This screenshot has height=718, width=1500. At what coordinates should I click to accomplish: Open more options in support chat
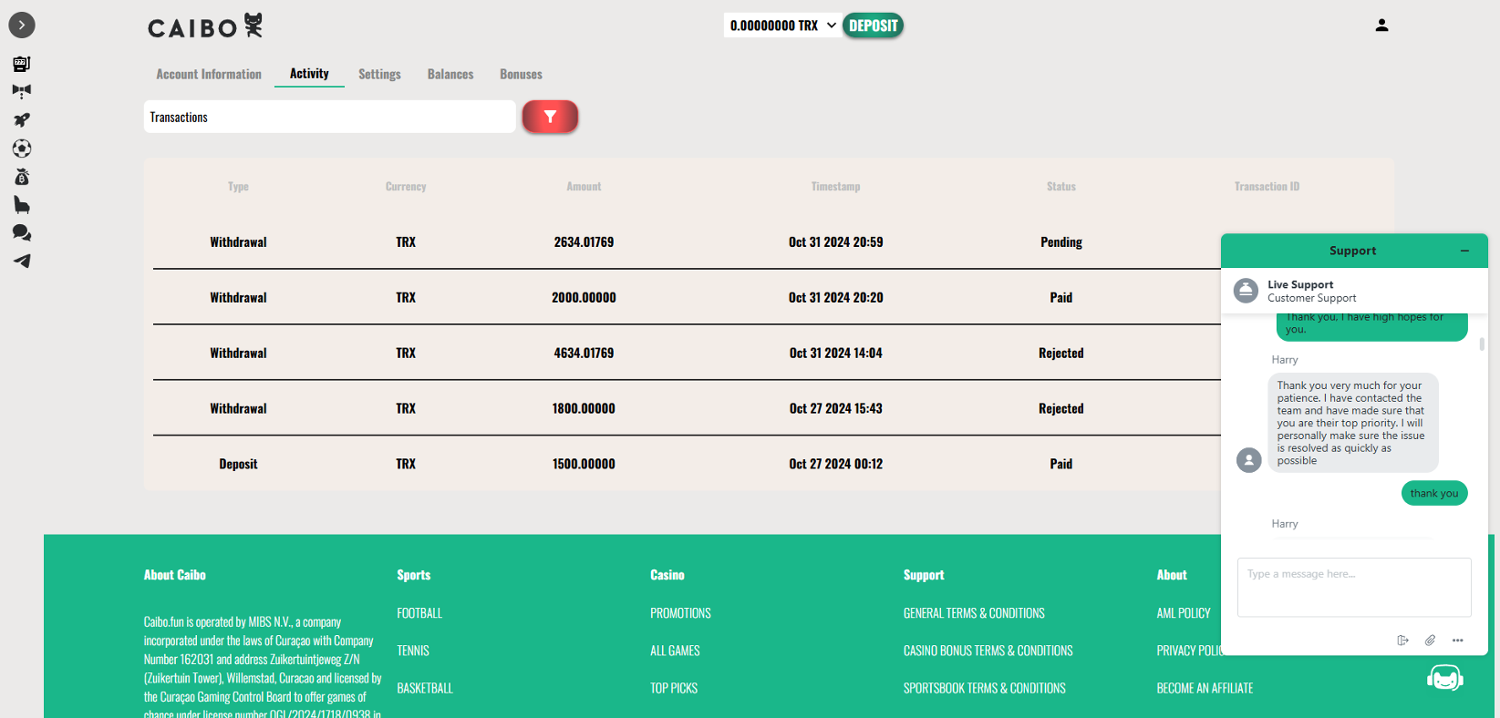tap(1458, 640)
